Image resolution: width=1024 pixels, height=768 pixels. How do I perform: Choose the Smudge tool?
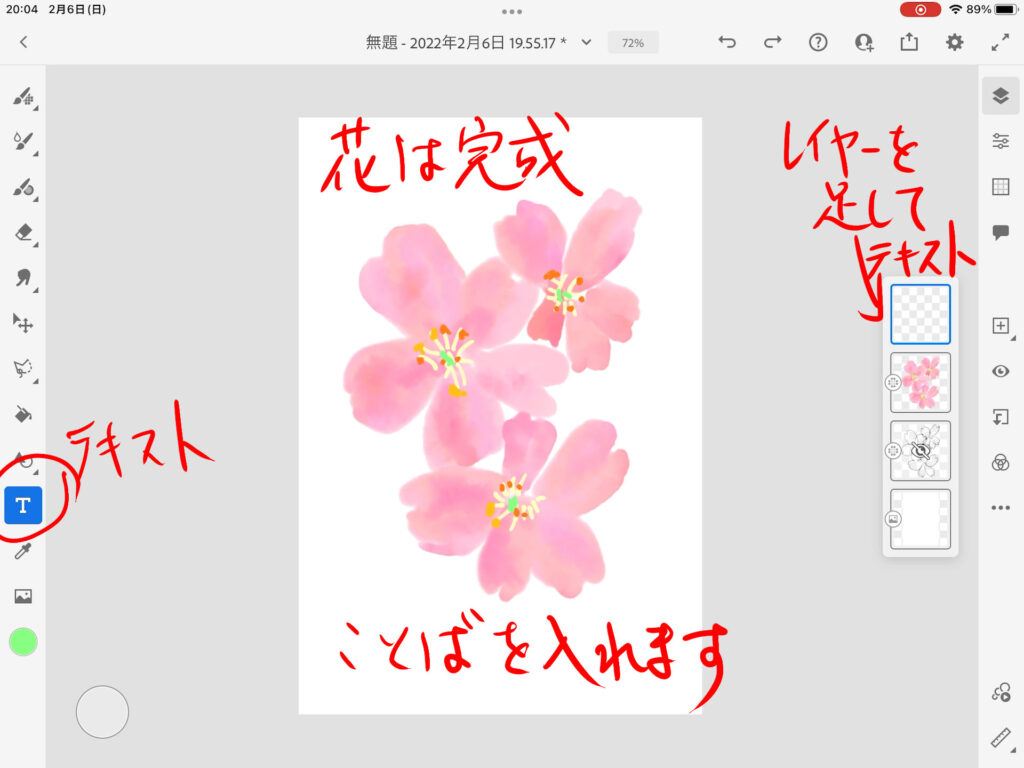click(x=23, y=278)
